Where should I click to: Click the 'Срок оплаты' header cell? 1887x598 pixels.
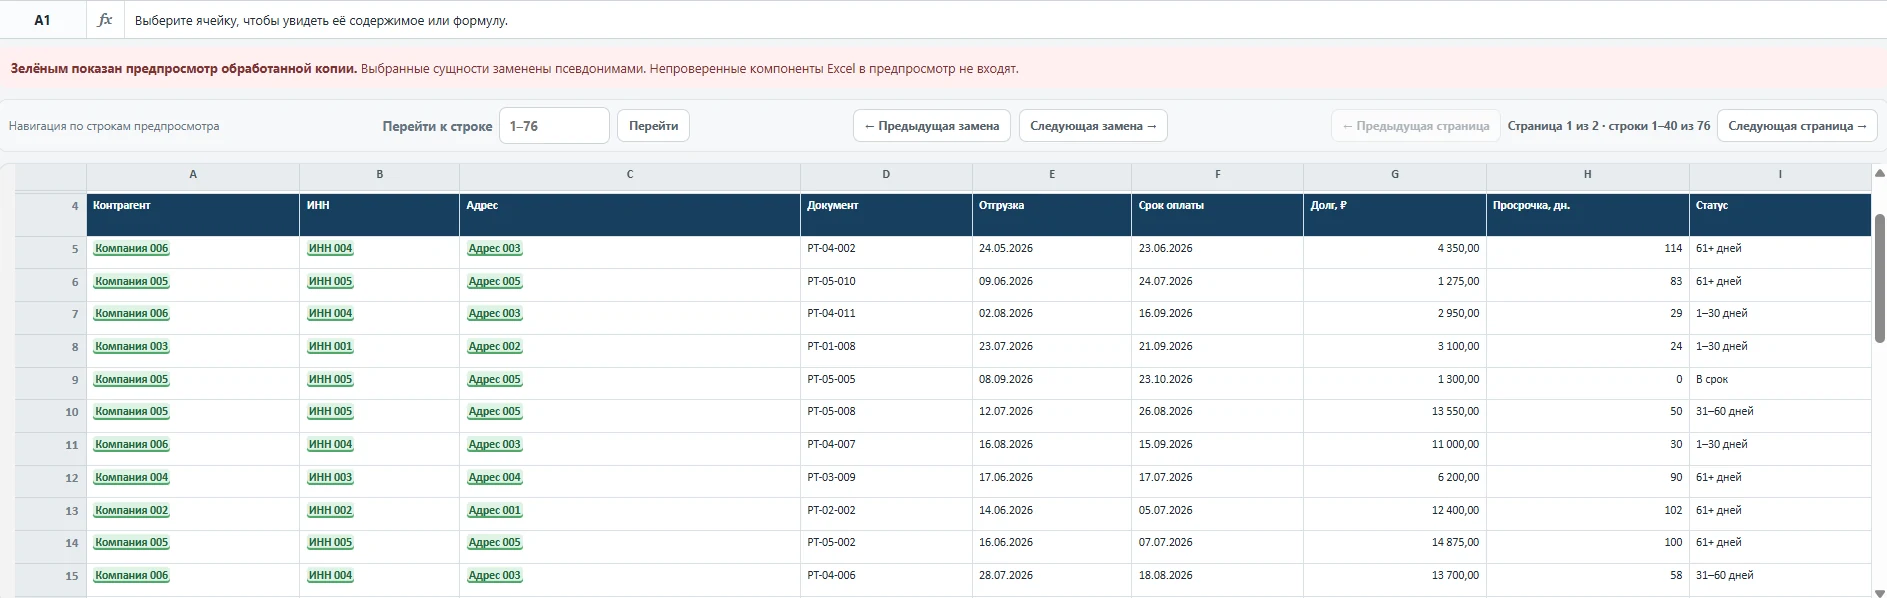1218,214
